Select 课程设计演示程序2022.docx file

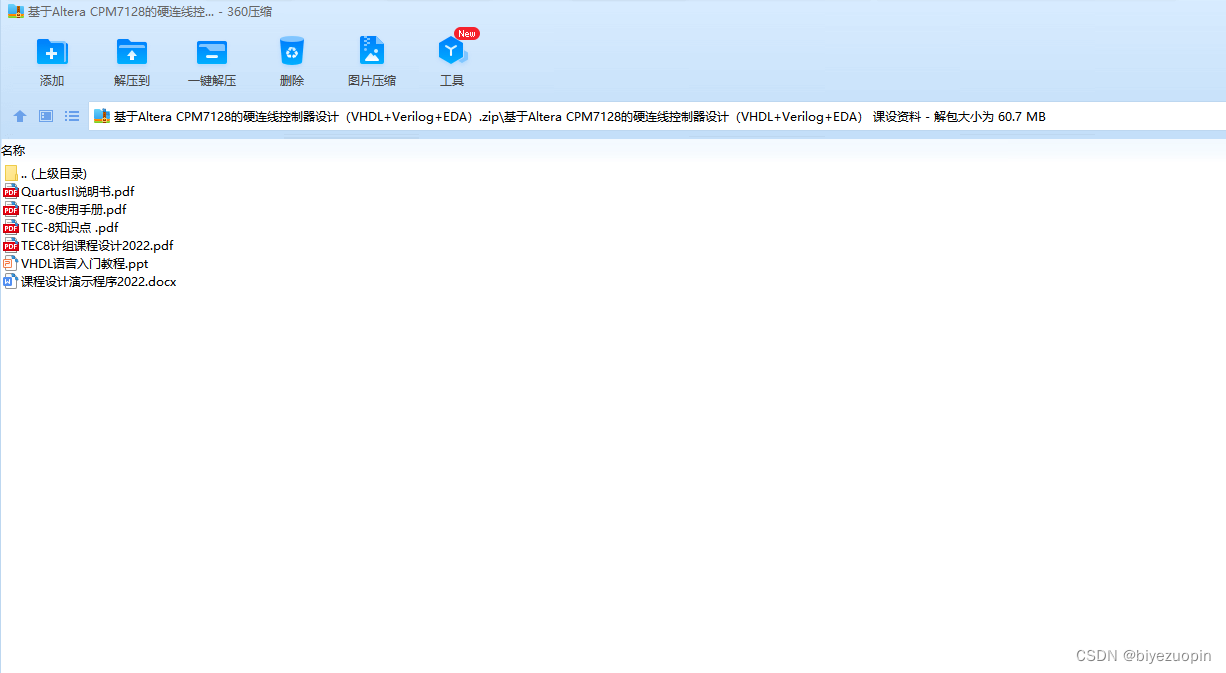coord(90,281)
